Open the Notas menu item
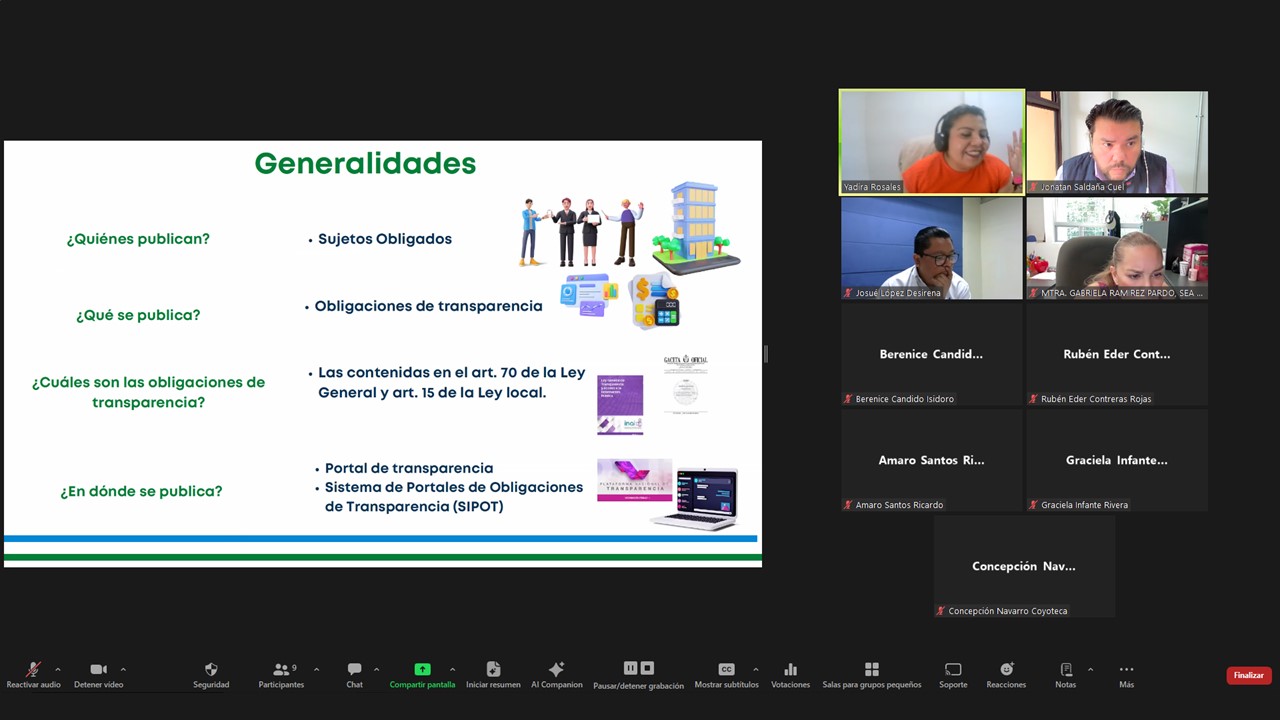Image resolution: width=1280 pixels, height=720 pixels. click(x=1065, y=670)
